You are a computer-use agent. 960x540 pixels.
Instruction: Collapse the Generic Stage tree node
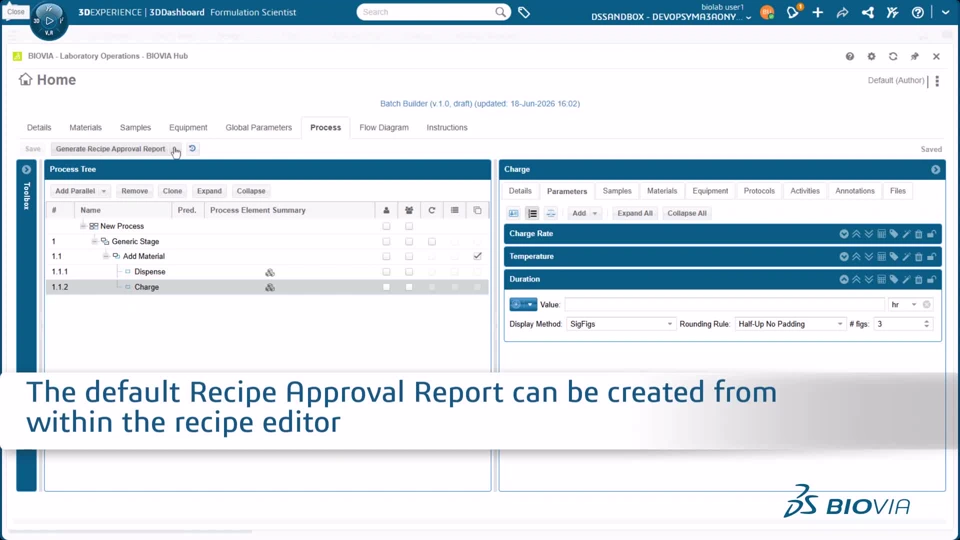pos(94,241)
